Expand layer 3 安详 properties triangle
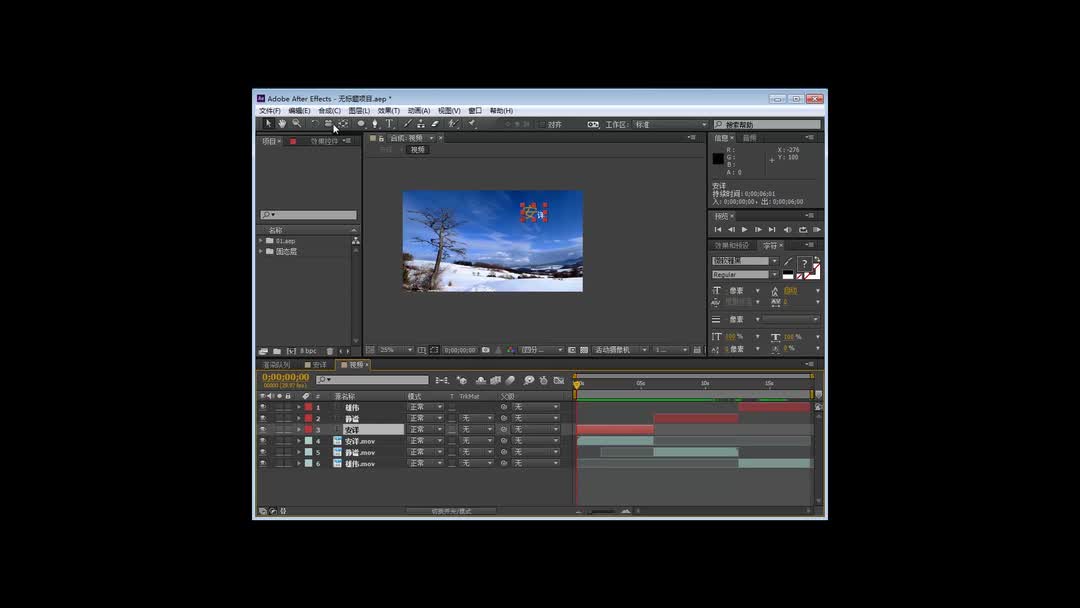Screen dimensions: 1080x608 coord(299,430)
